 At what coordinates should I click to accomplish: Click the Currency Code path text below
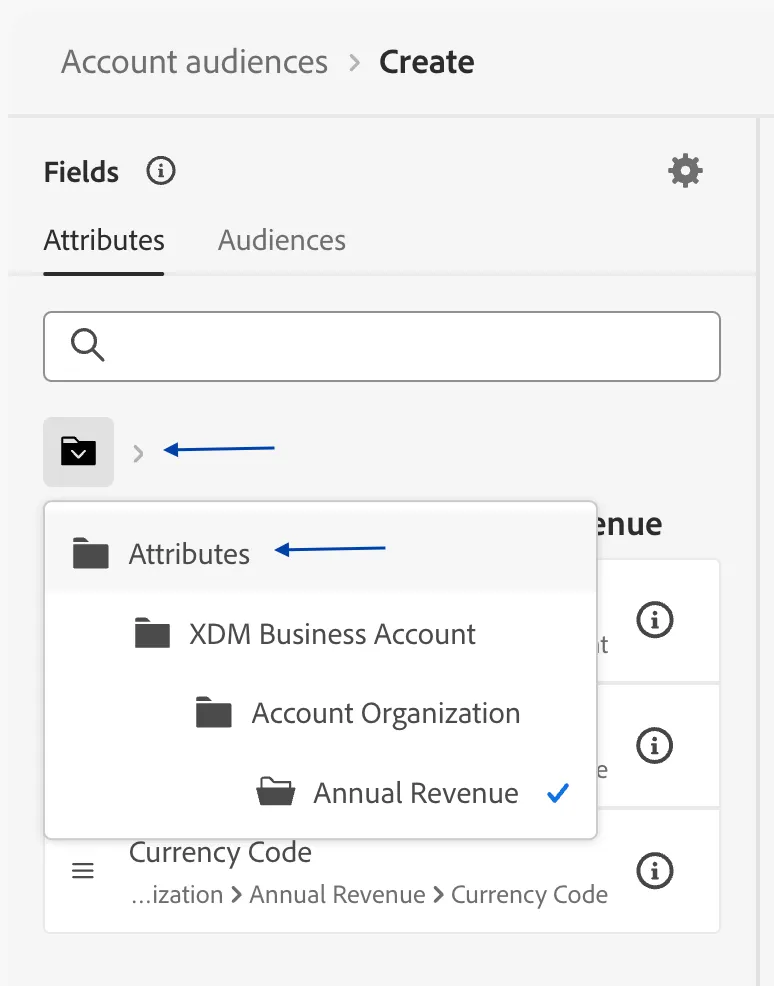[x=369, y=894]
